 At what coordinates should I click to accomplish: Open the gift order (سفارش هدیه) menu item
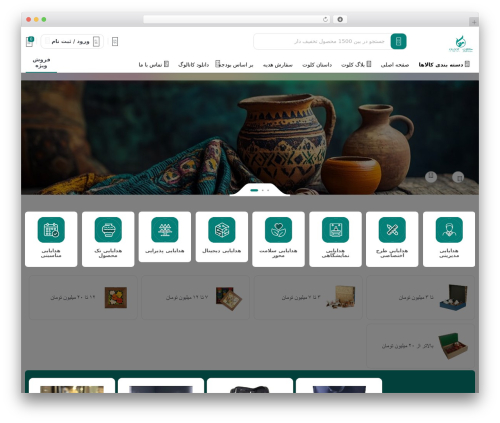coord(278,65)
